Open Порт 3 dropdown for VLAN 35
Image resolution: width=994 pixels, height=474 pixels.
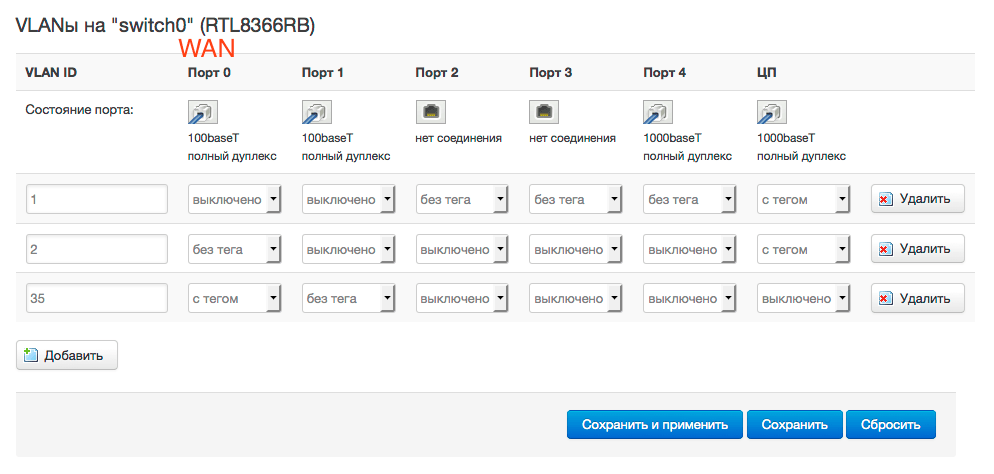pyautogui.click(x=576, y=298)
